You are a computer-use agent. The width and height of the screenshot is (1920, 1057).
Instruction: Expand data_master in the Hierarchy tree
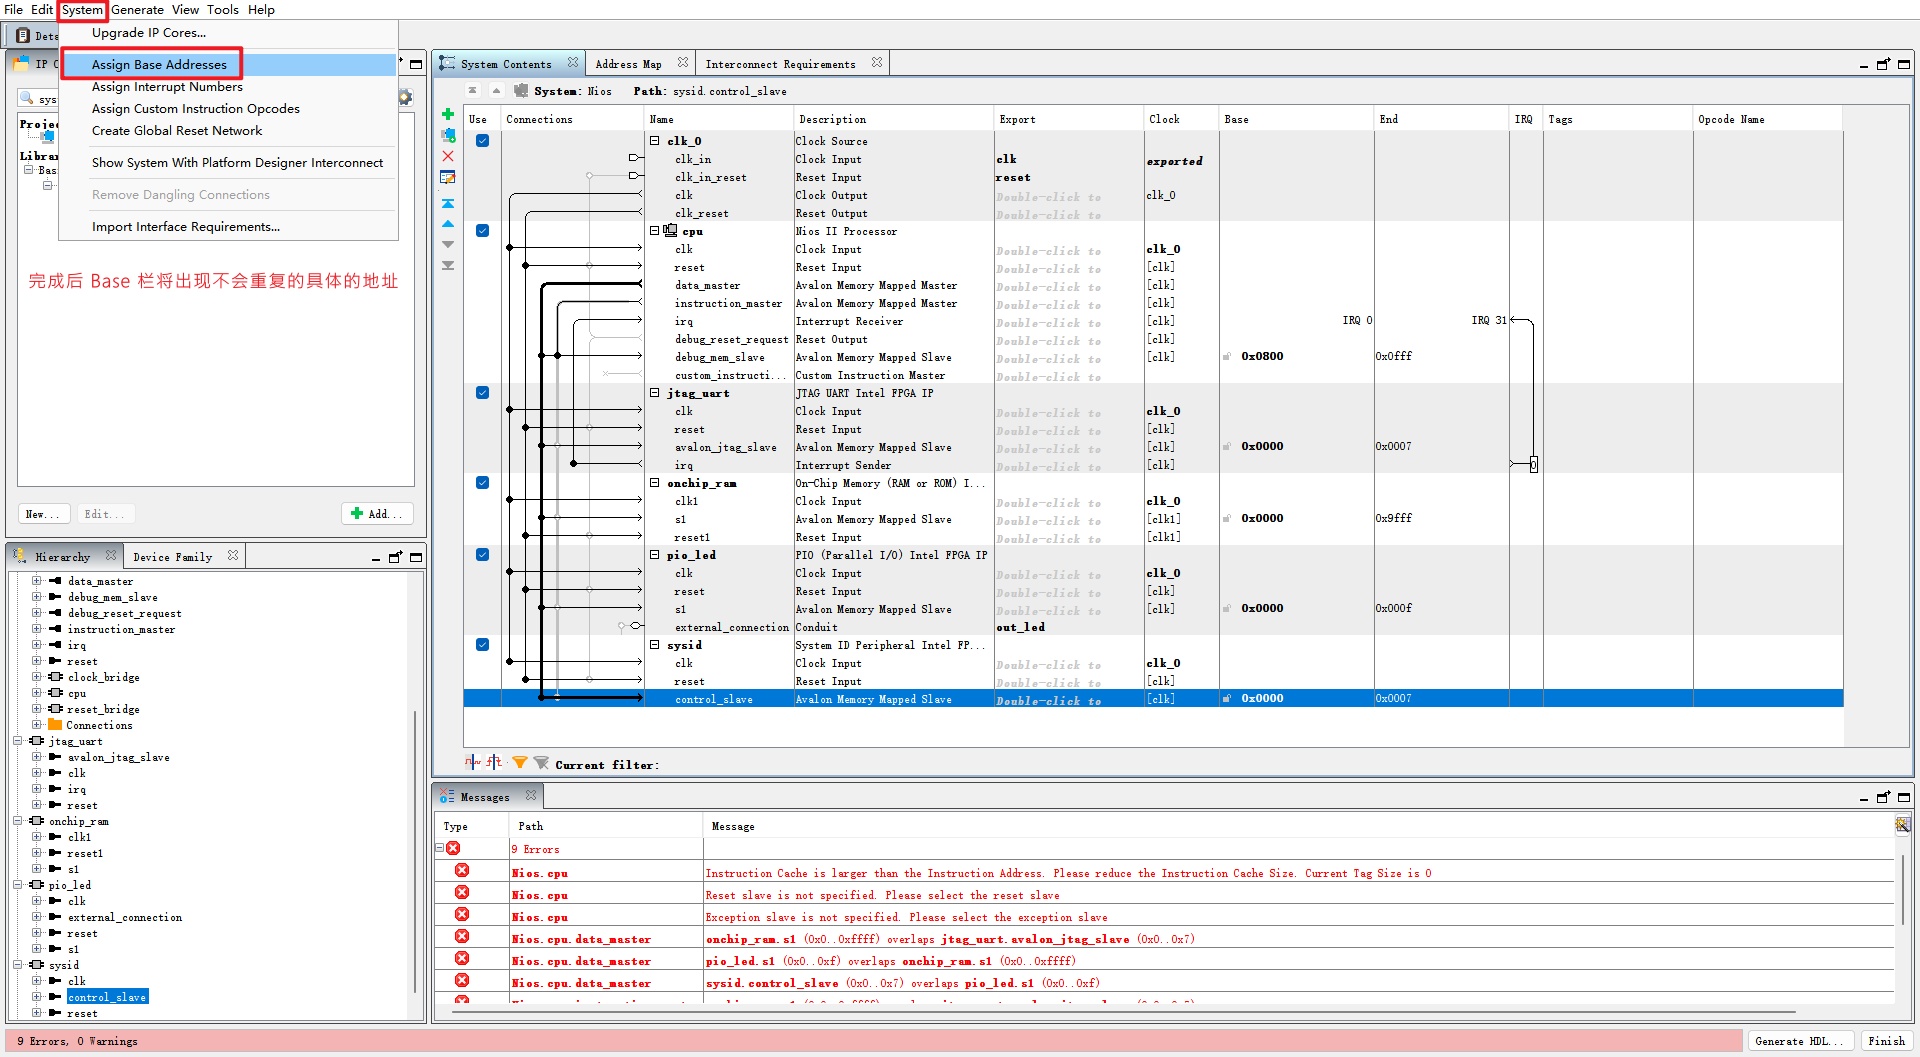click(37, 581)
